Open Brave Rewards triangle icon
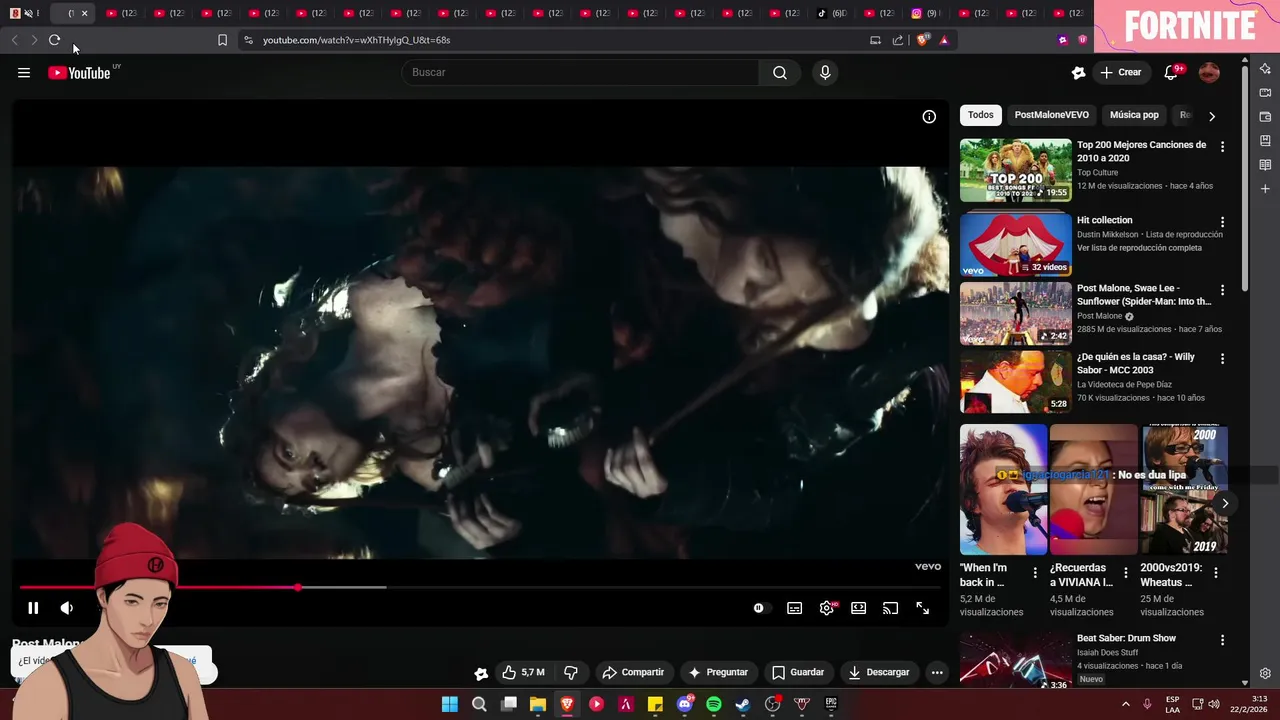Image resolution: width=1280 pixels, height=720 pixels. click(944, 40)
